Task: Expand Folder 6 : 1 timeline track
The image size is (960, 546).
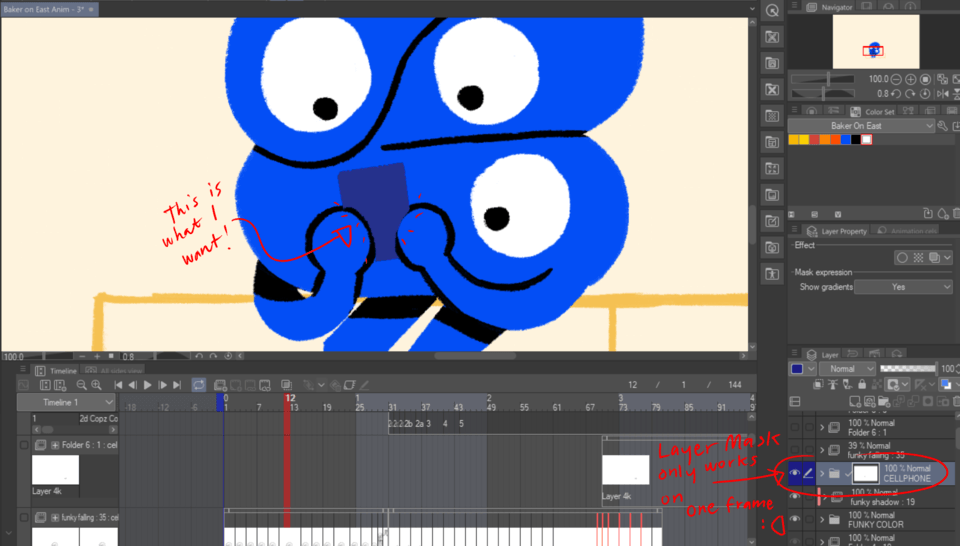Action: [x=55, y=445]
